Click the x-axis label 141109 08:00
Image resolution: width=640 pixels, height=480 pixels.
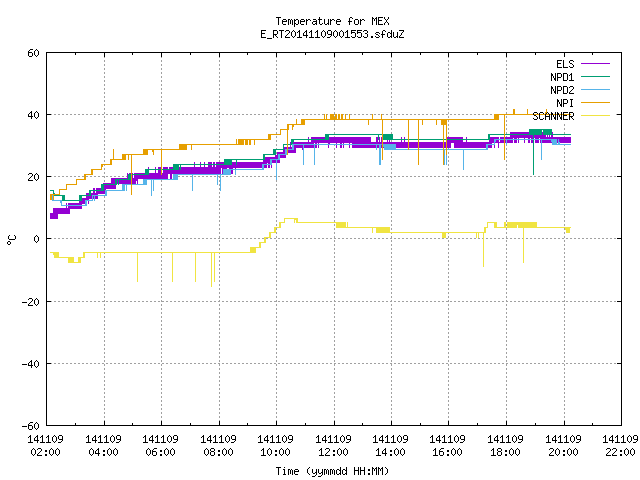click(x=218, y=446)
